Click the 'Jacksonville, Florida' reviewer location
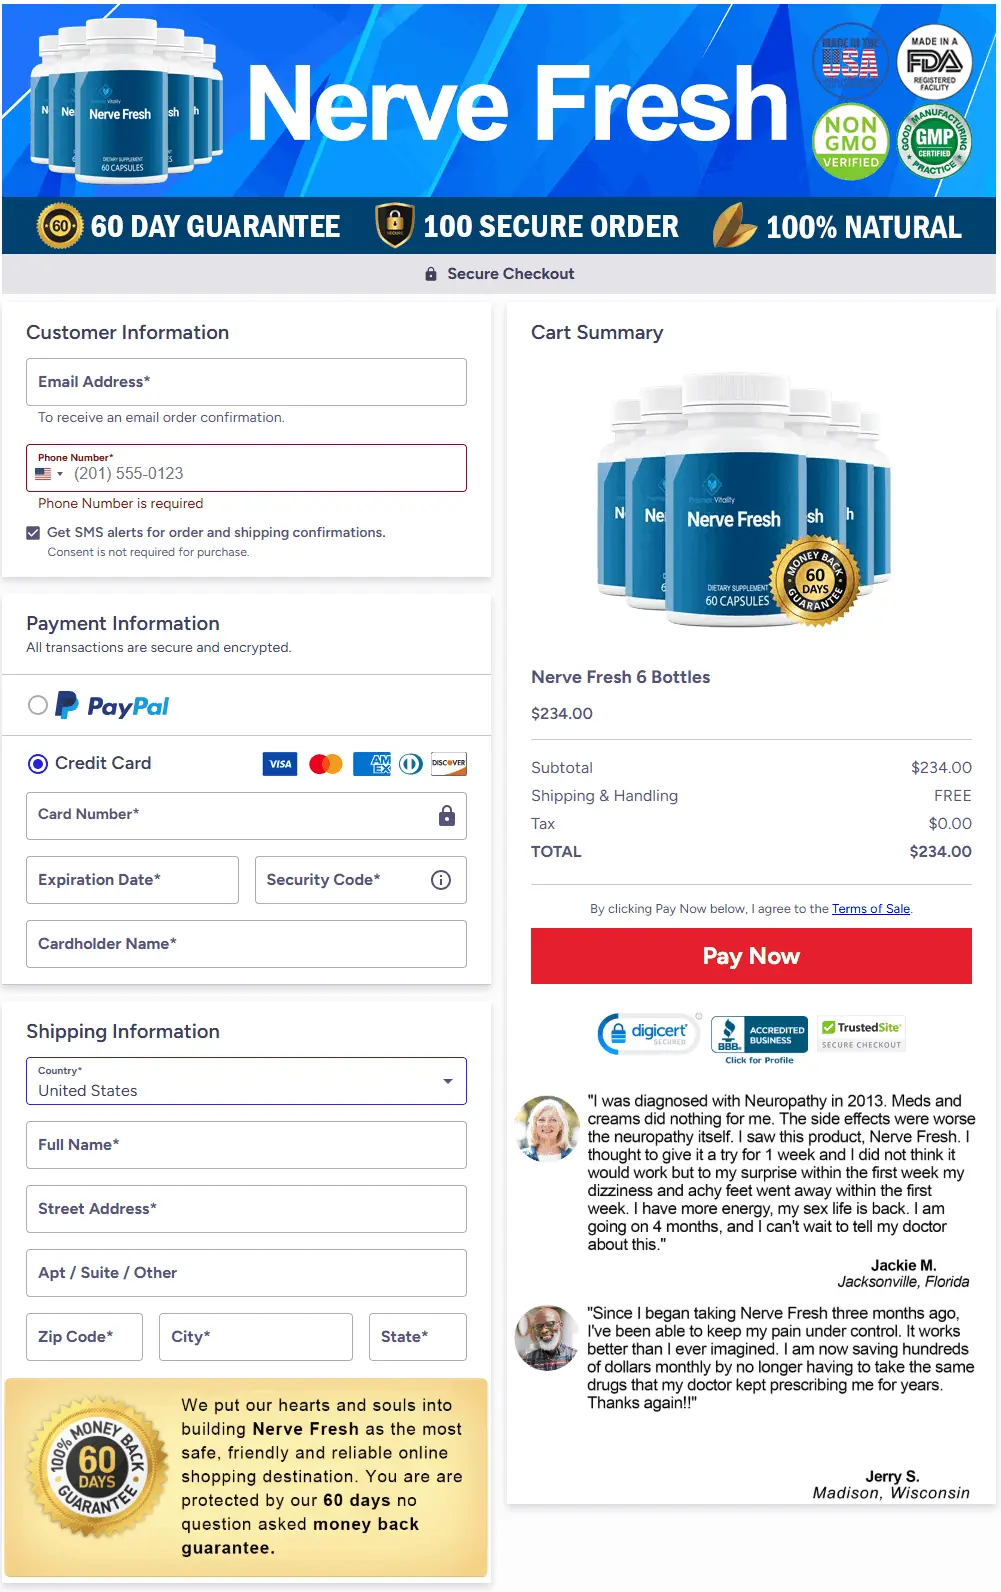The image size is (1001, 1592). point(903,1282)
